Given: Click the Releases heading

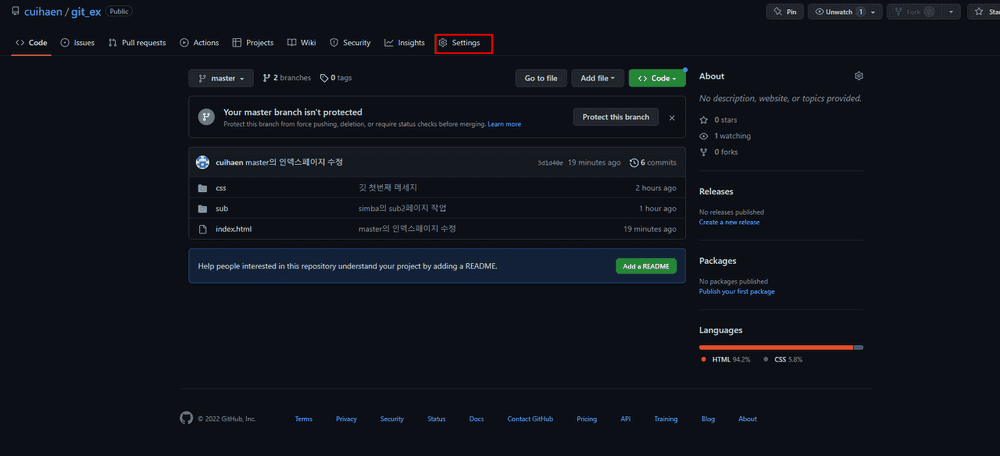Looking at the screenshot, I should pyautogui.click(x=716, y=191).
